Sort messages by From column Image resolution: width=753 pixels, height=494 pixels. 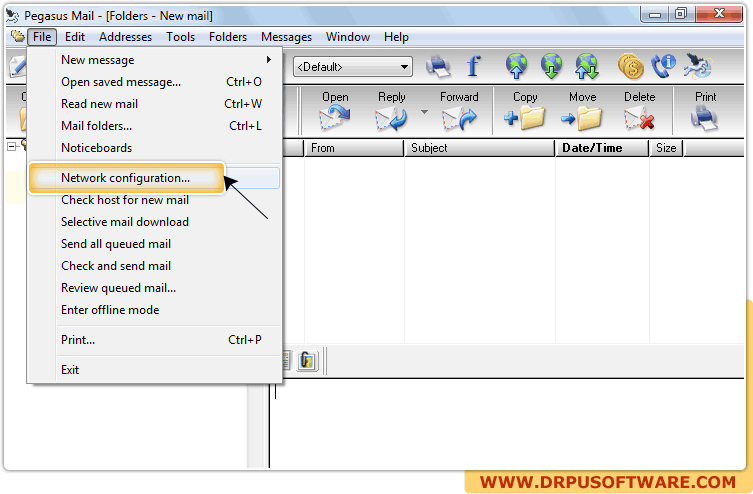354,148
